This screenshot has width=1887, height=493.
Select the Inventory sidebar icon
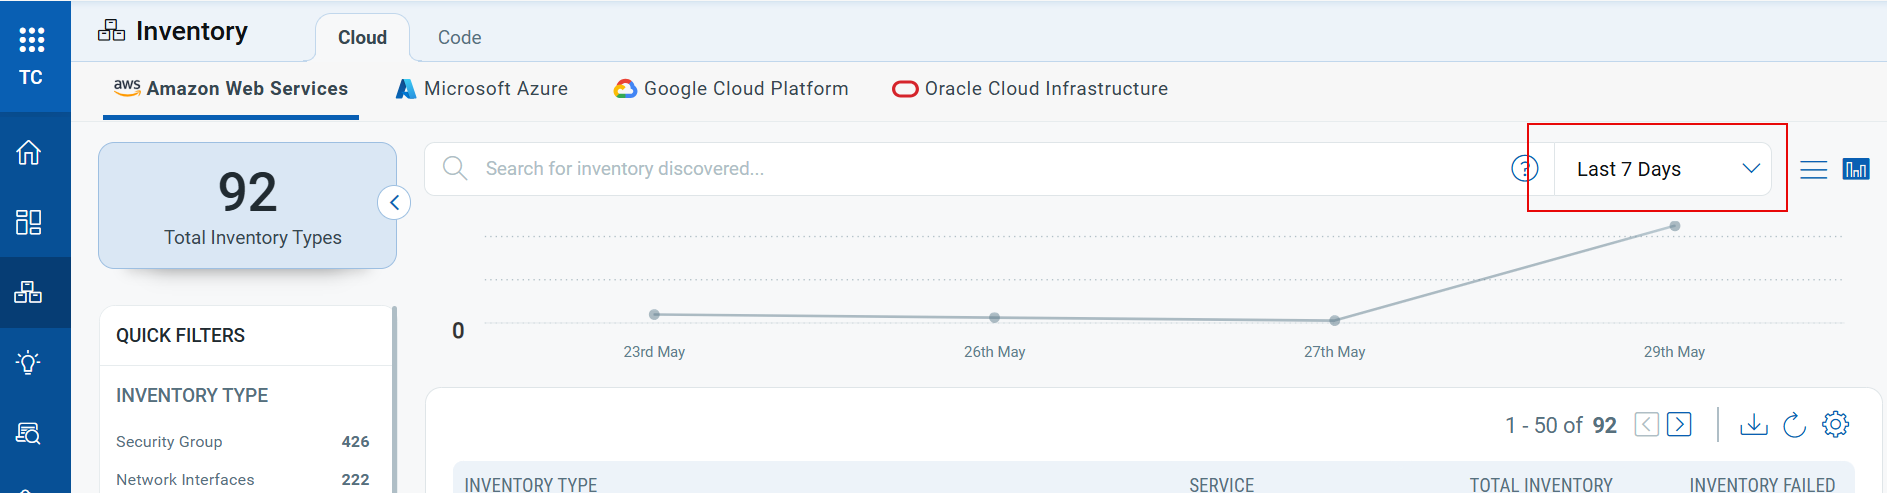pyautogui.click(x=29, y=292)
